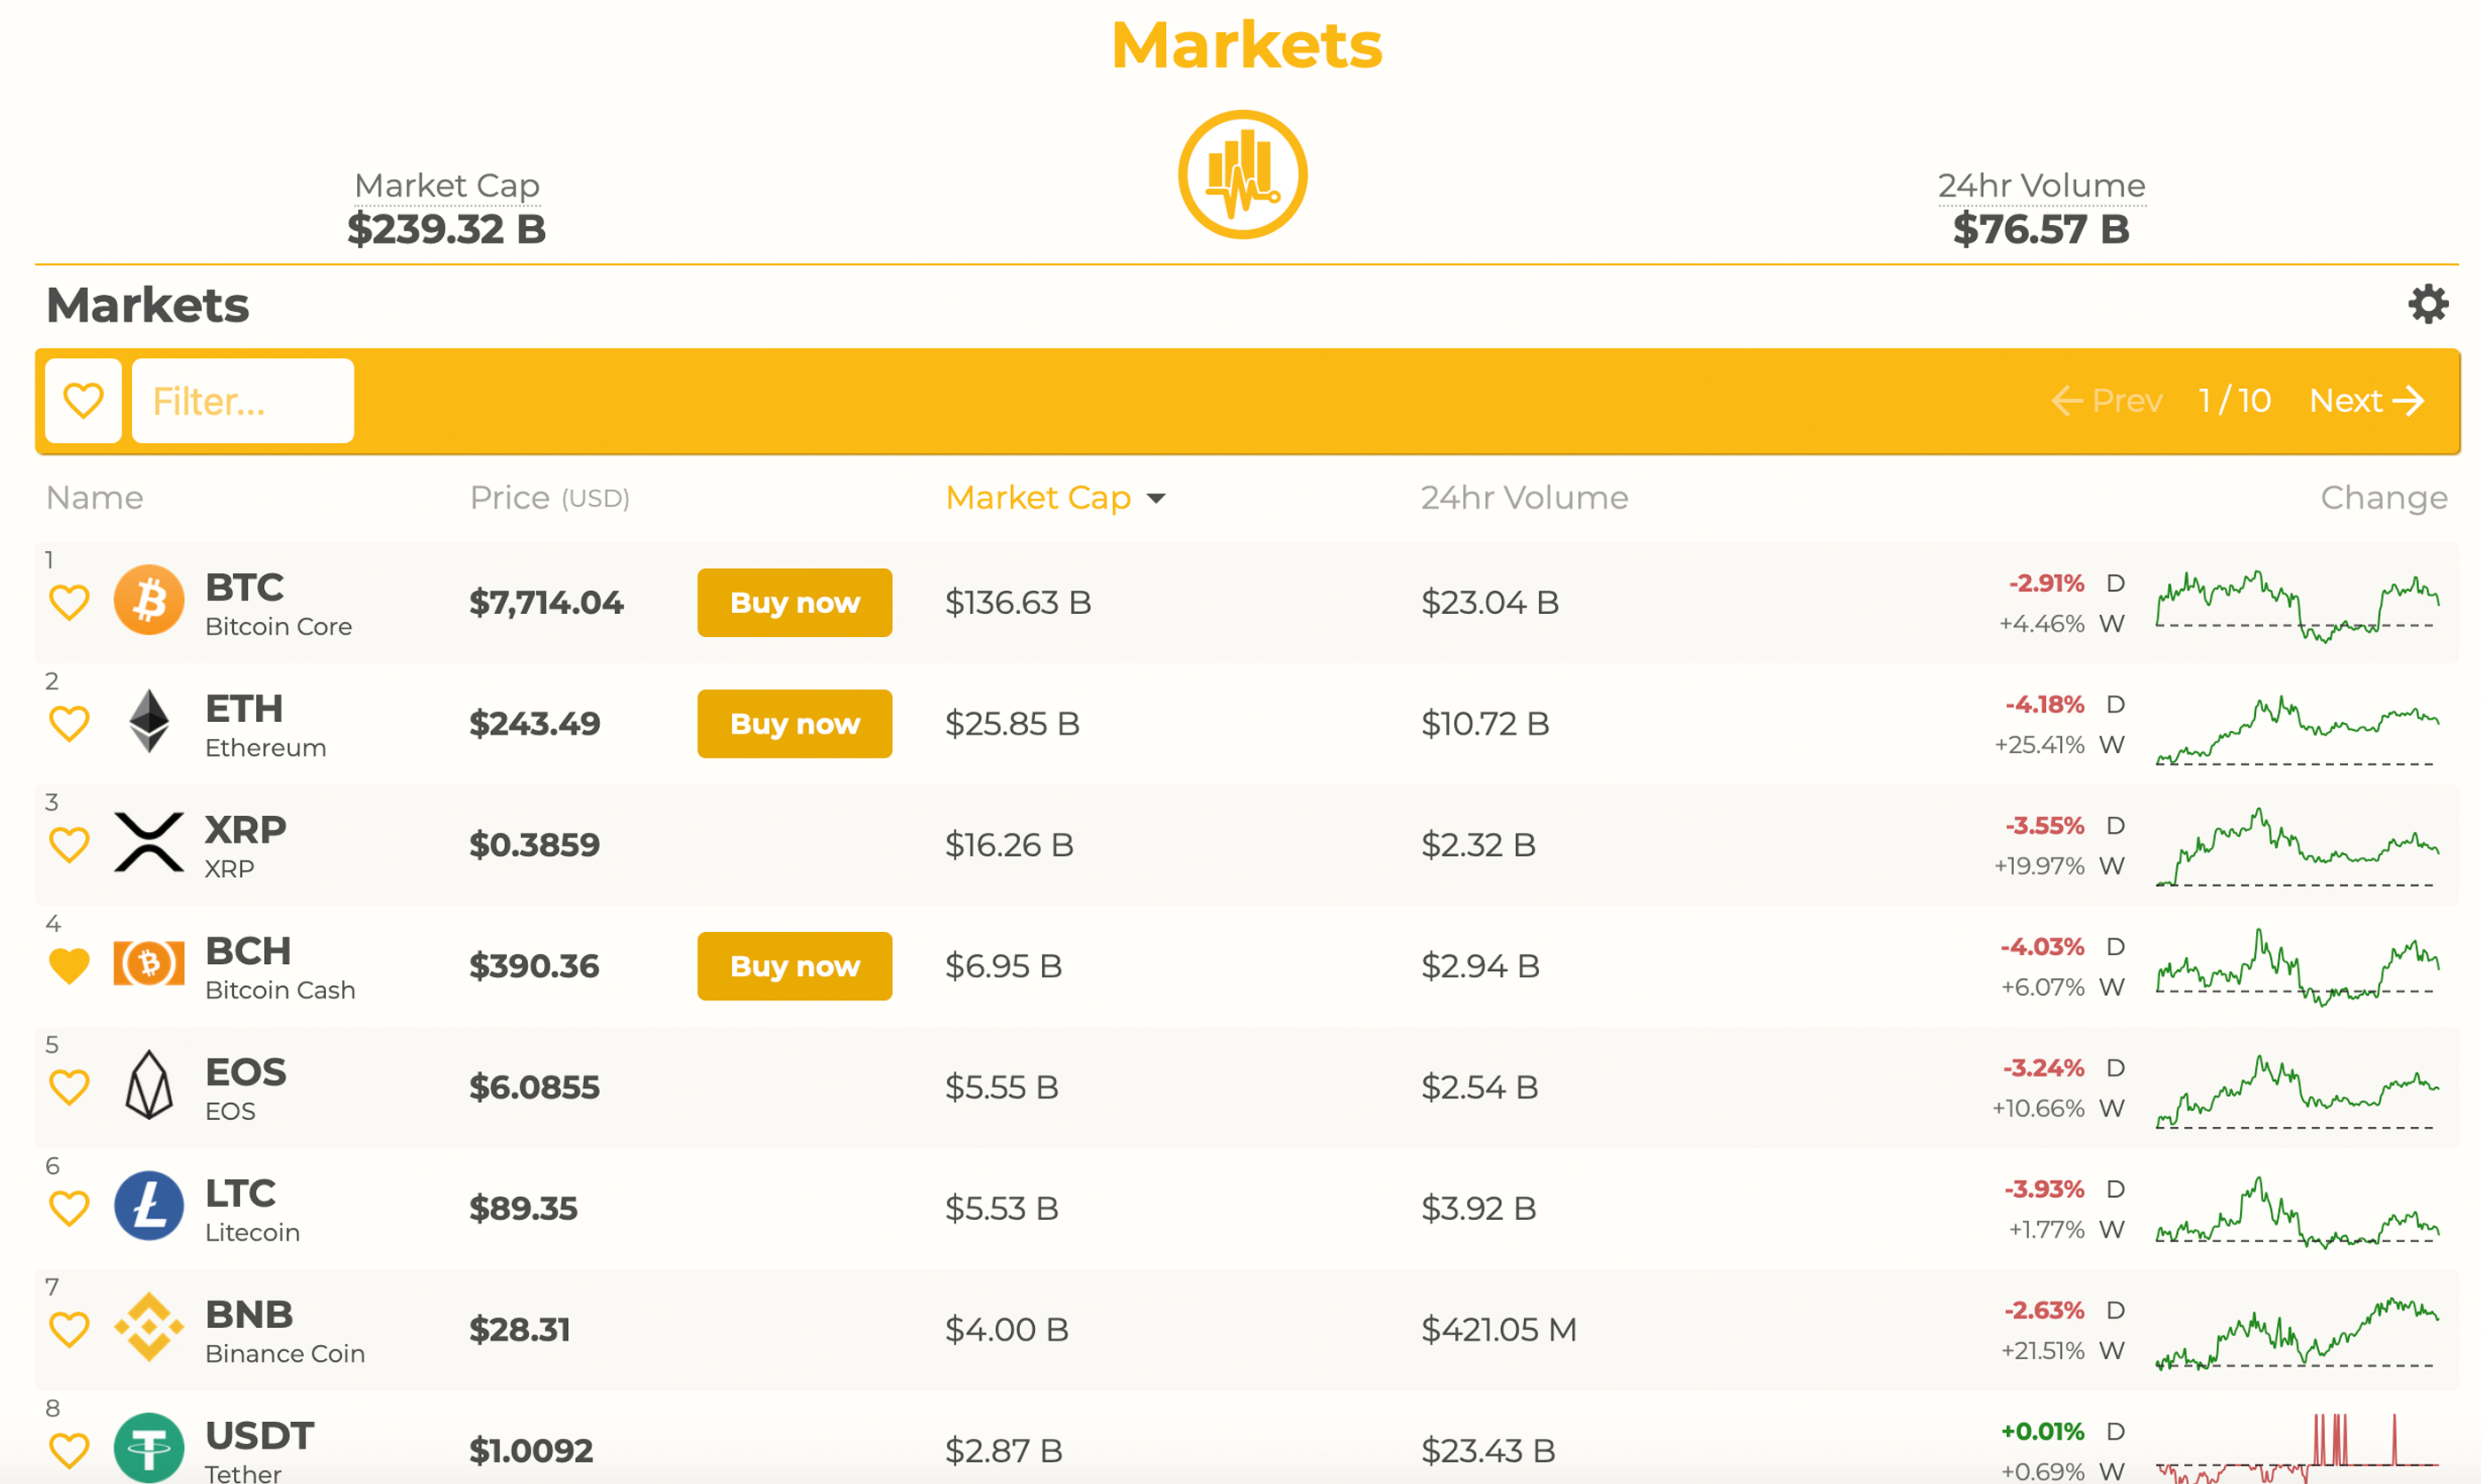Click the $136.63 B market cap

[x=1018, y=603]
